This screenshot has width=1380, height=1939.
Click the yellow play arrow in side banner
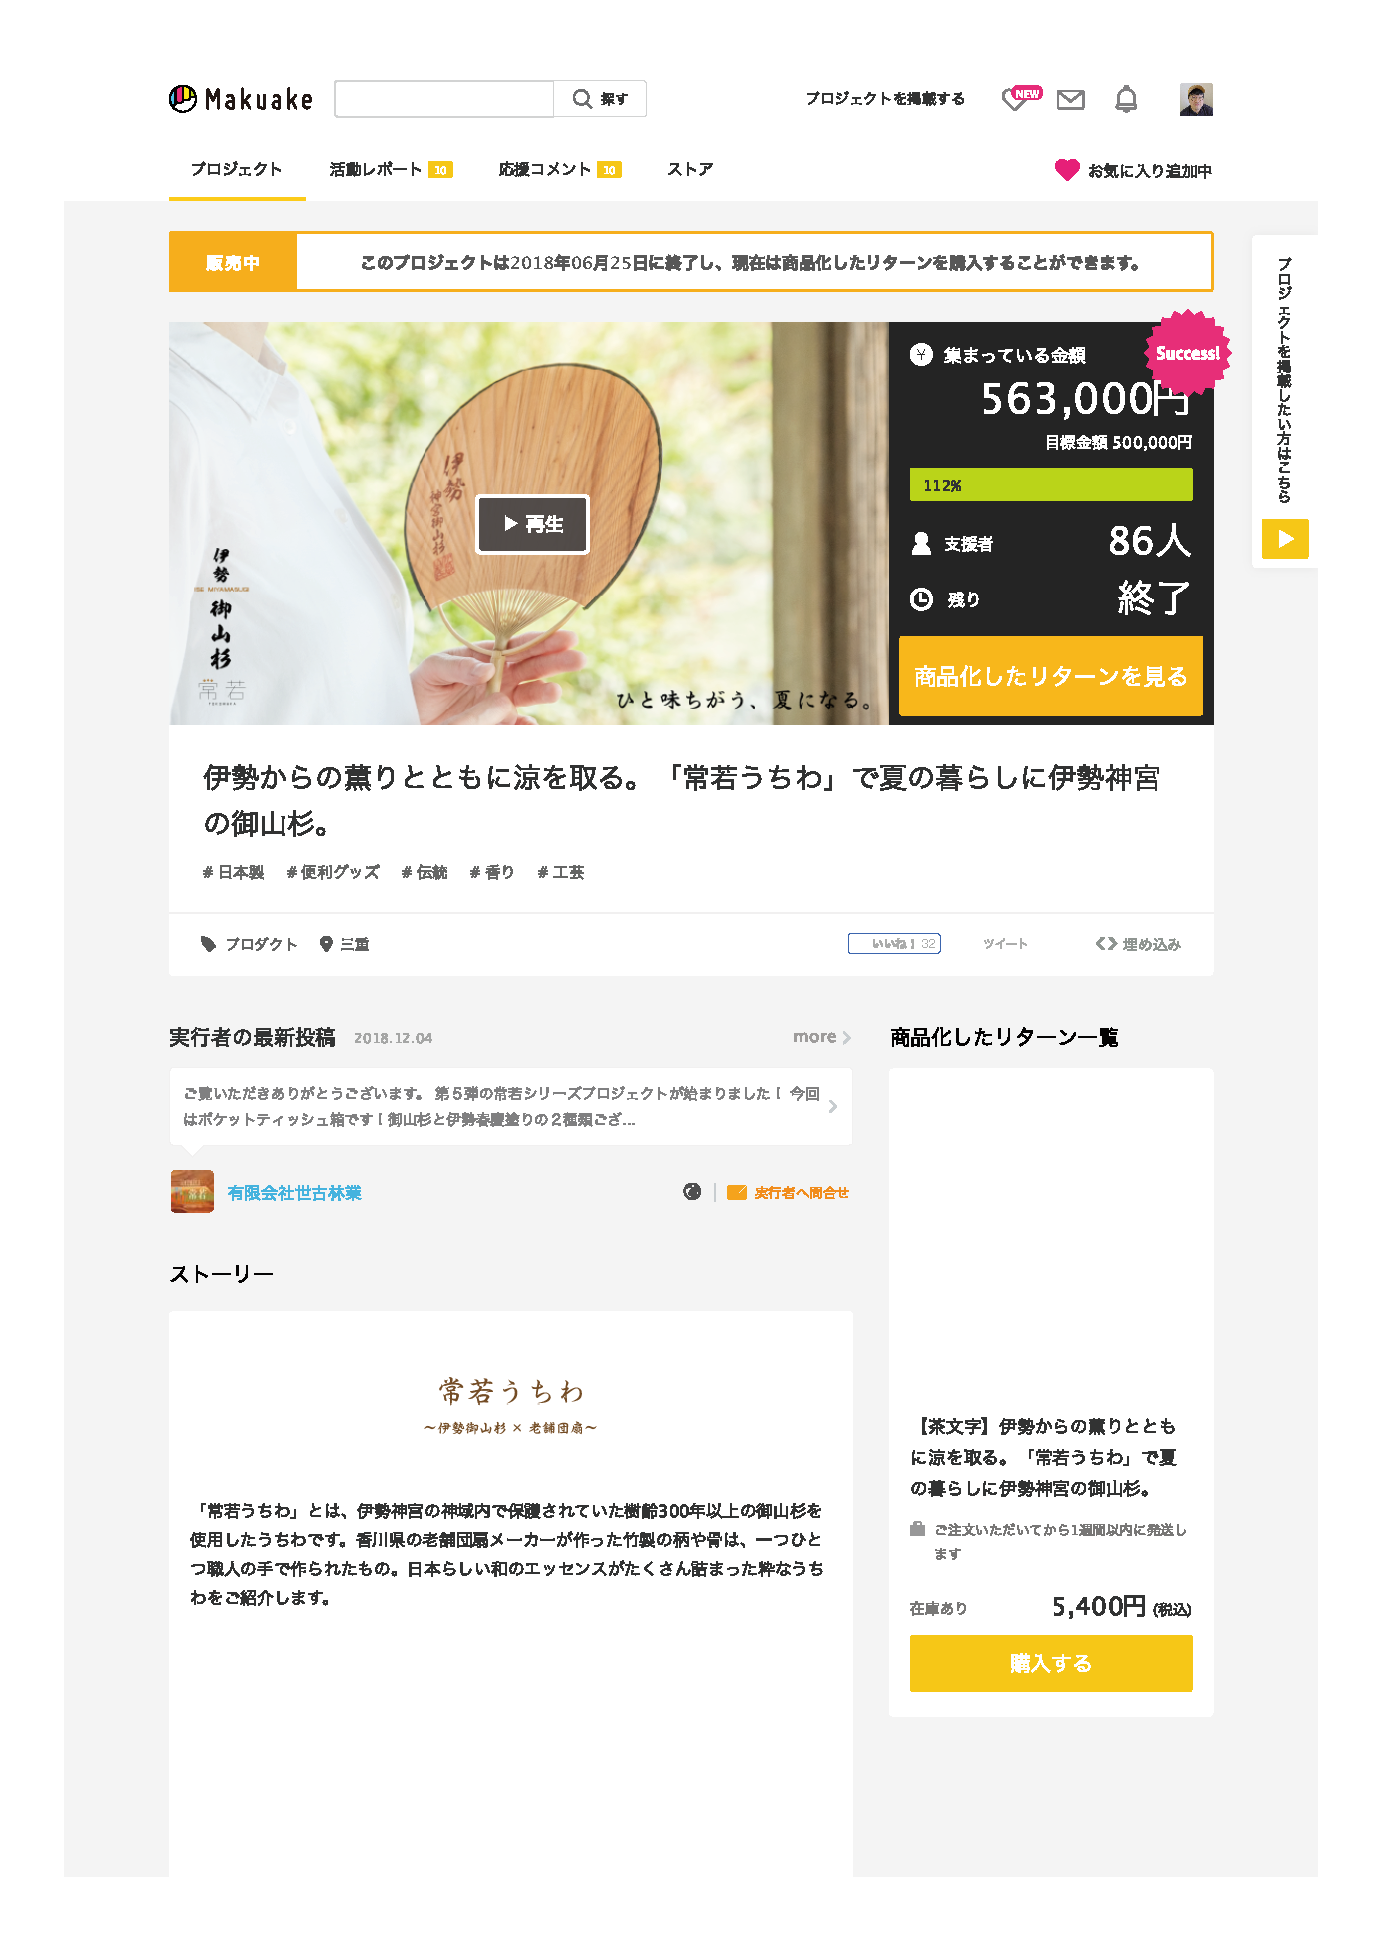tap(1285, 539)
